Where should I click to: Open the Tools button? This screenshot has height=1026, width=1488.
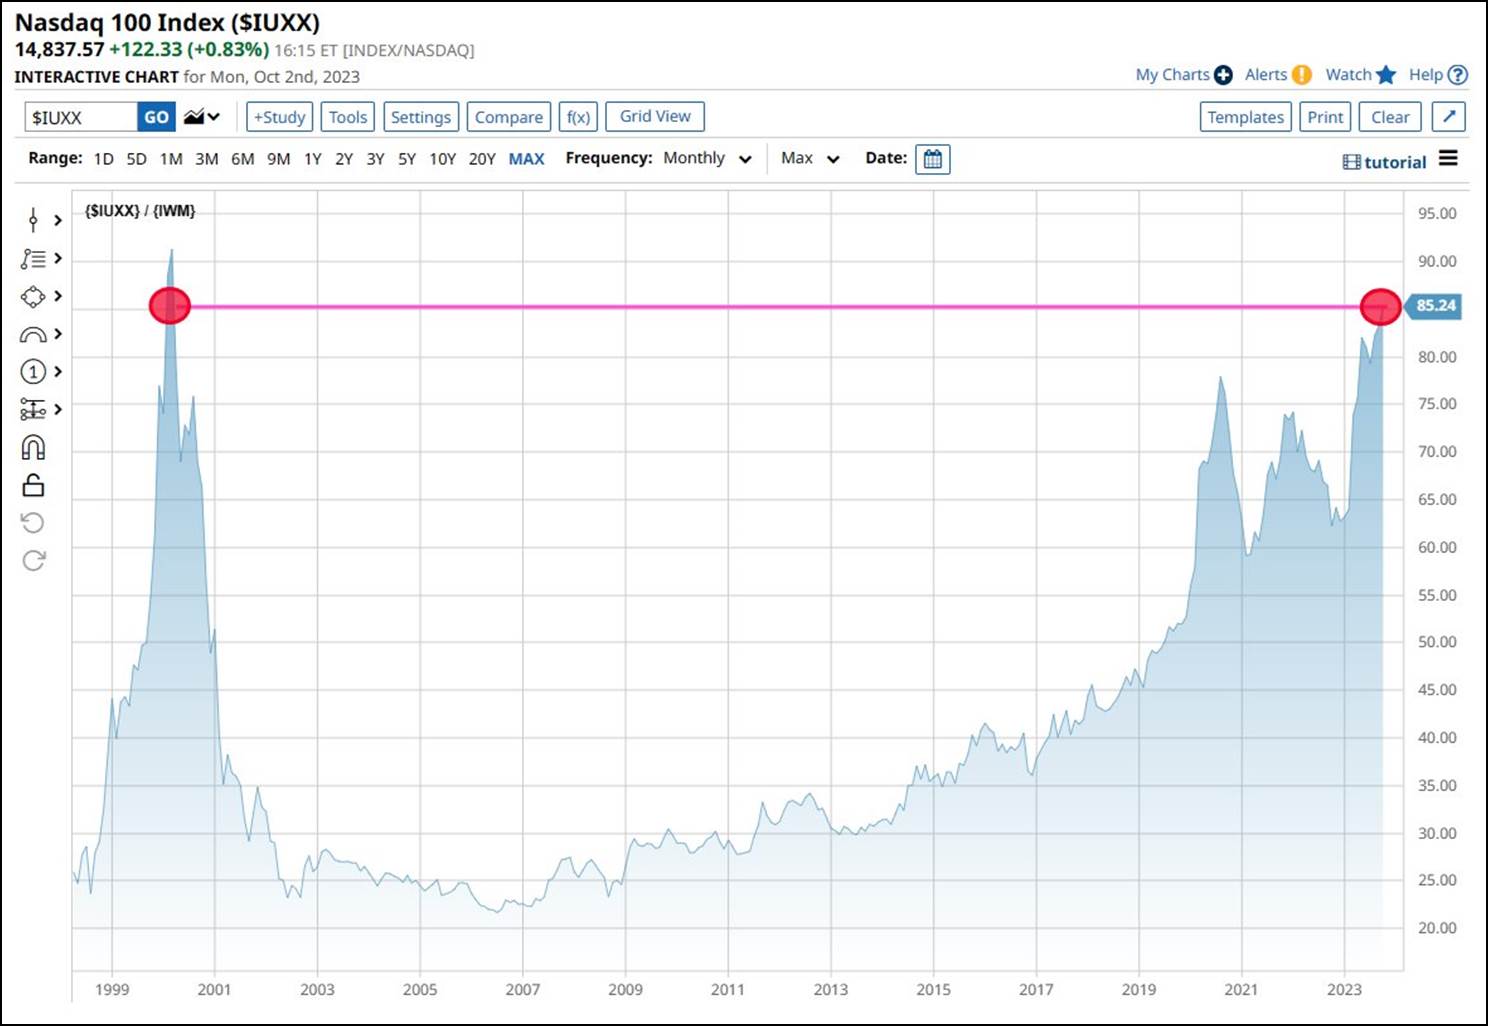[348, 117]
